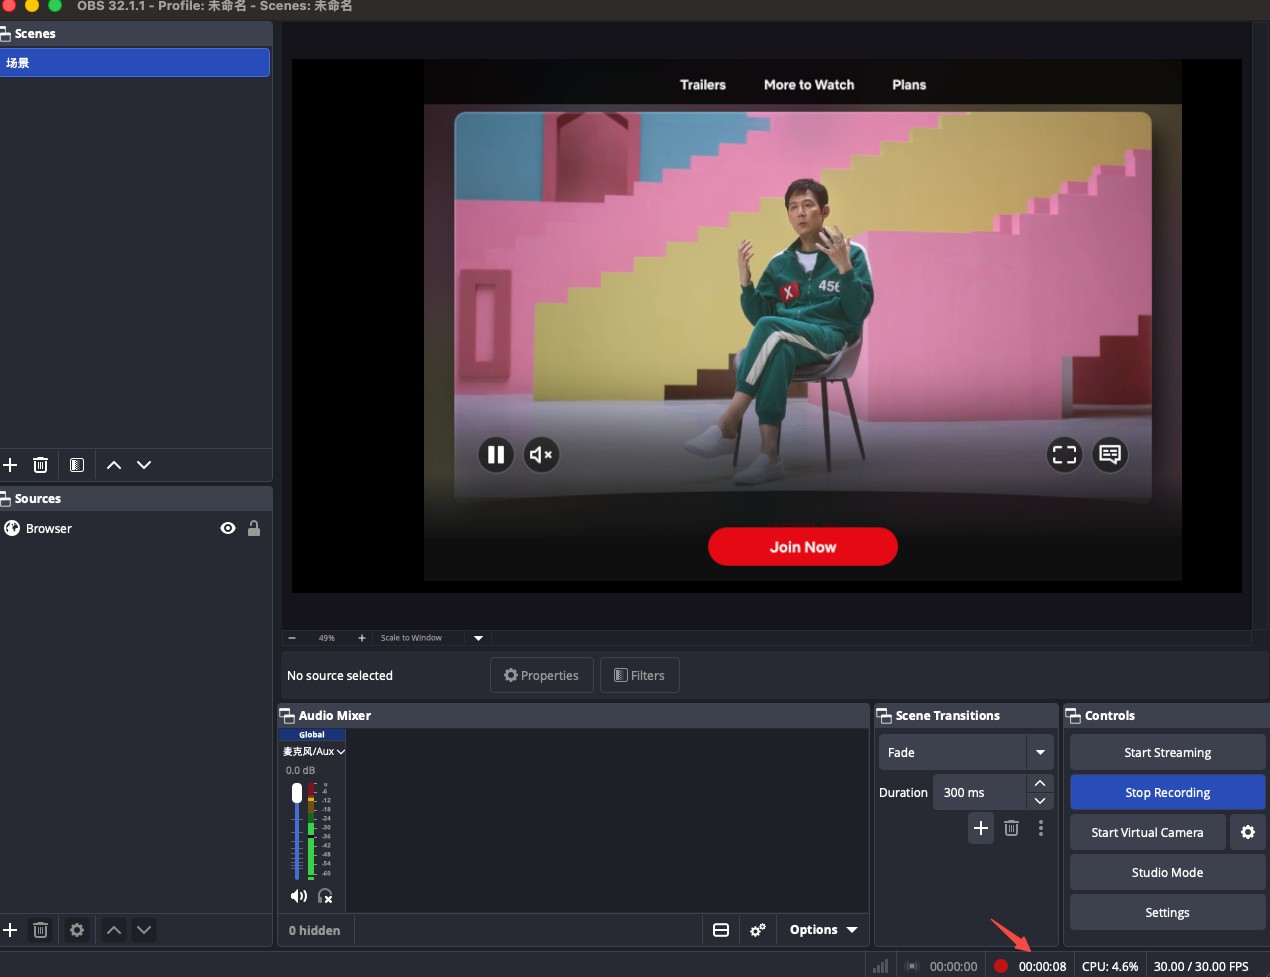Screen dimensions: 1270x977
Task: Open subtitles icon on preview video
Action: [1109, 455]
